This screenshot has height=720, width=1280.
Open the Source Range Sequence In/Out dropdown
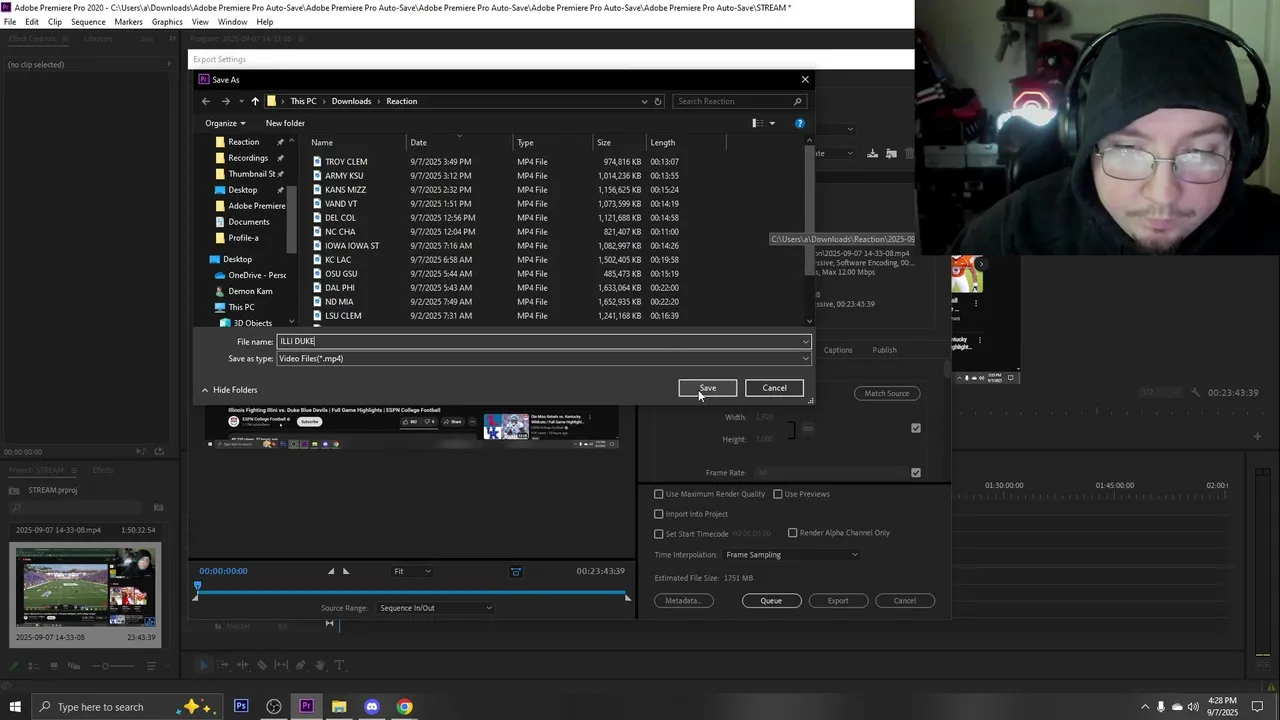(x=435, y=608)
